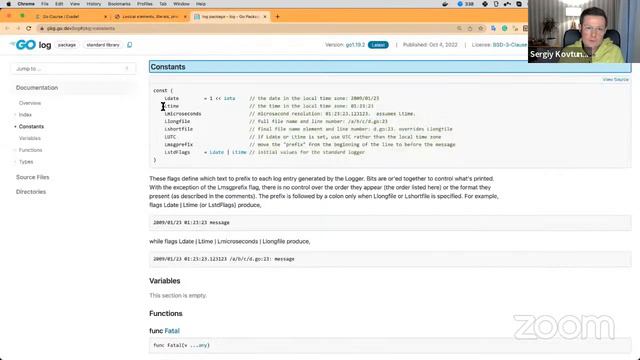Click the share icon in the address bar

[470, 28]
